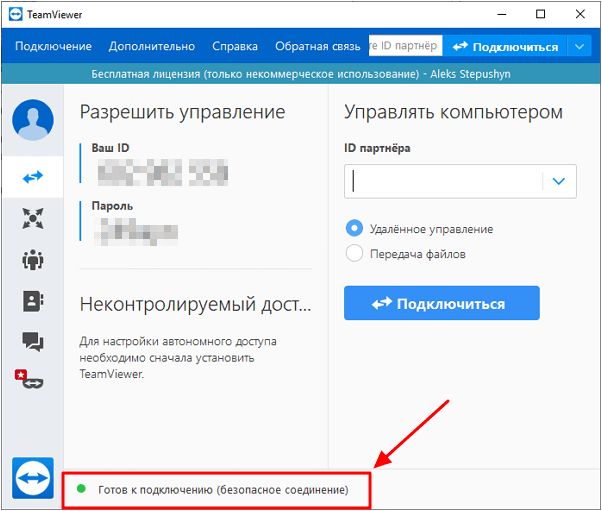This screenshot has height=511, width=602.
Task: Minimize the TeamViewer window
Action: (502, 15)
